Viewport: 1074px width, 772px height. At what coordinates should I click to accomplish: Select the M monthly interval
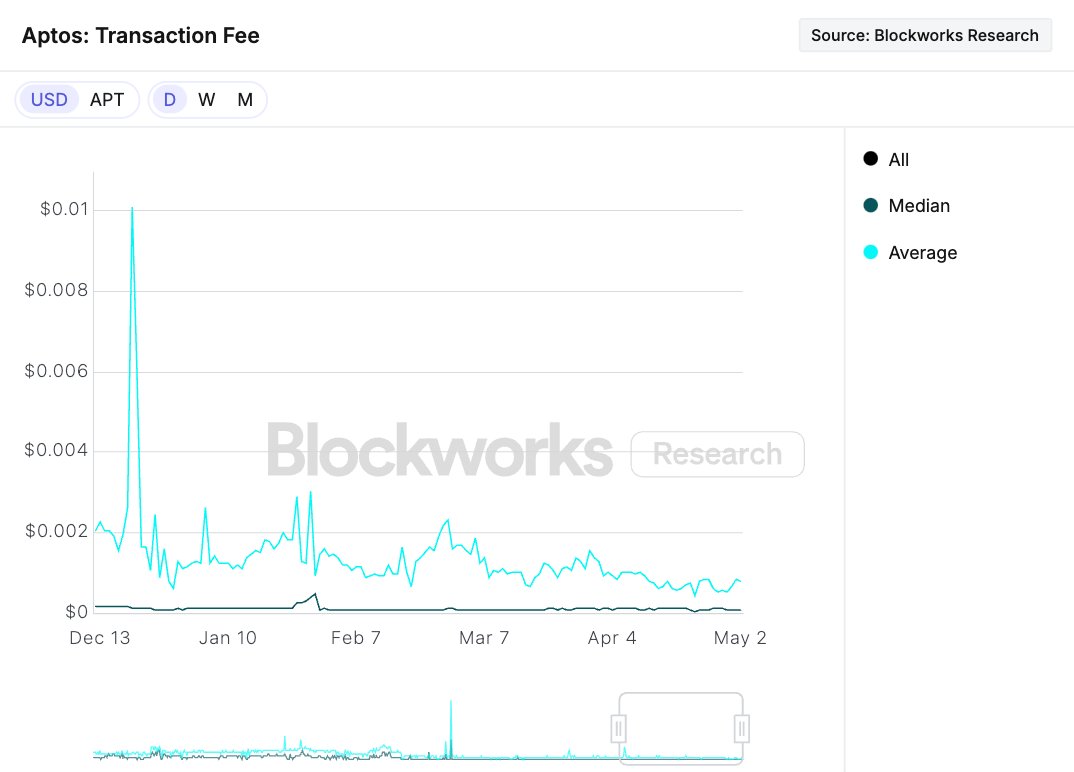[x=245, y=100]
